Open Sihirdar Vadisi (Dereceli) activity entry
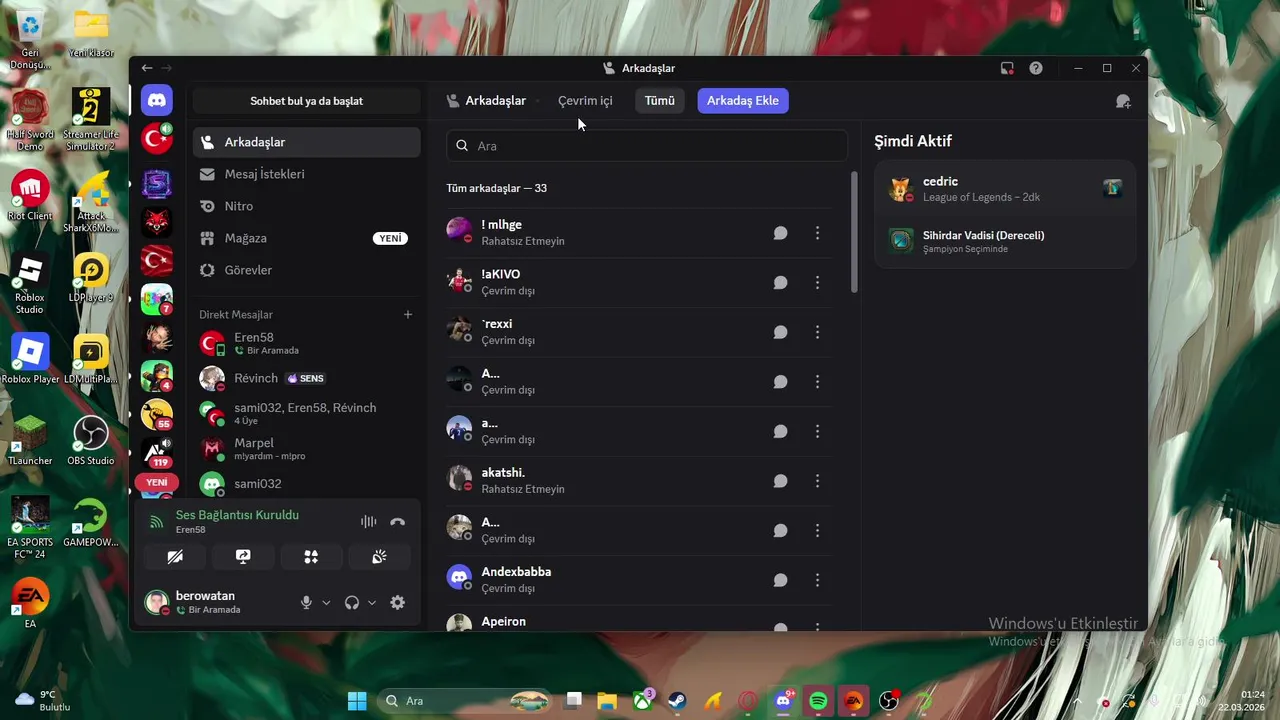 1005,241
